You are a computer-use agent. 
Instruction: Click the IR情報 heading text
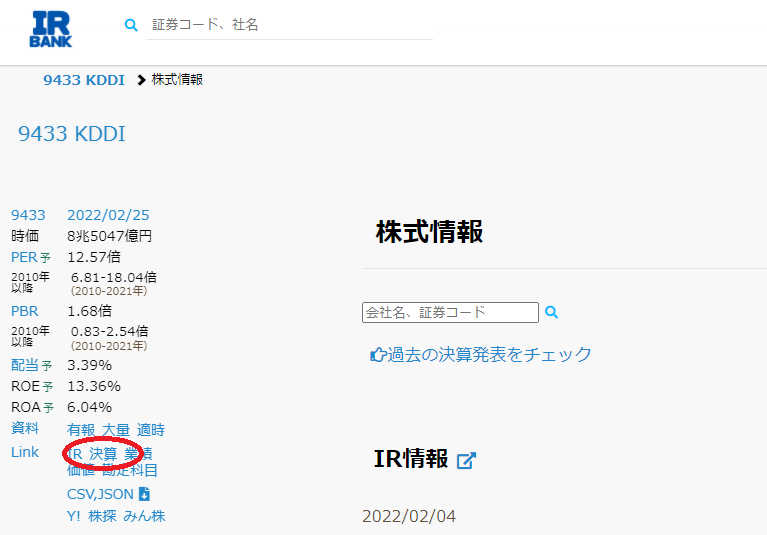pos(411,459)
